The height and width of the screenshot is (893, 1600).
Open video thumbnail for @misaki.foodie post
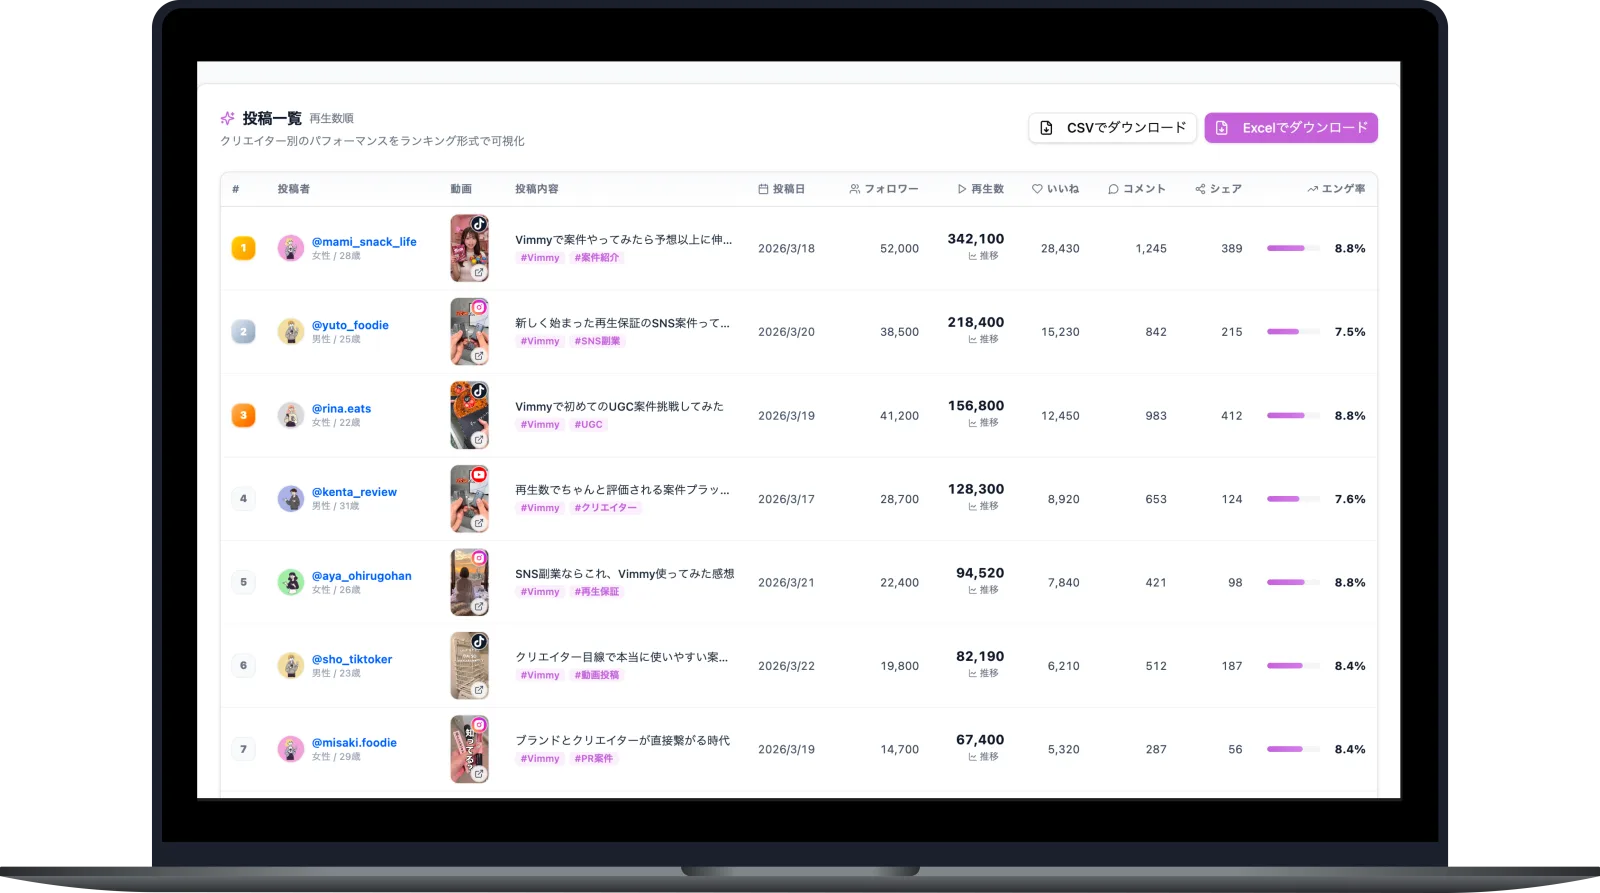(469, 749)
